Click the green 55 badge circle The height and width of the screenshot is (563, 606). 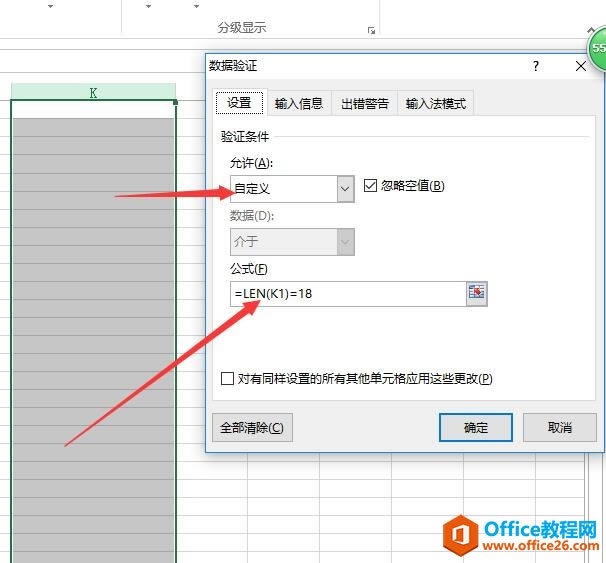click(x=597, y=49)
